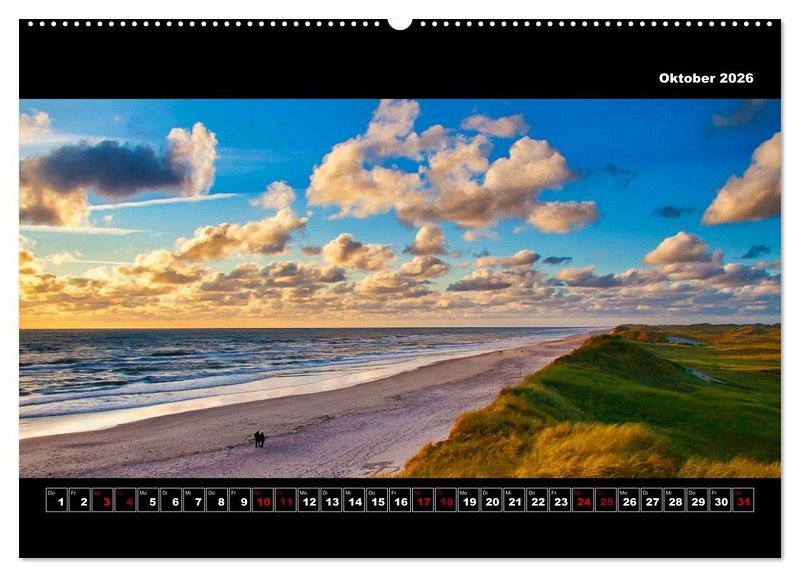Select day 8 in the calendar strip

pos(217,500)
